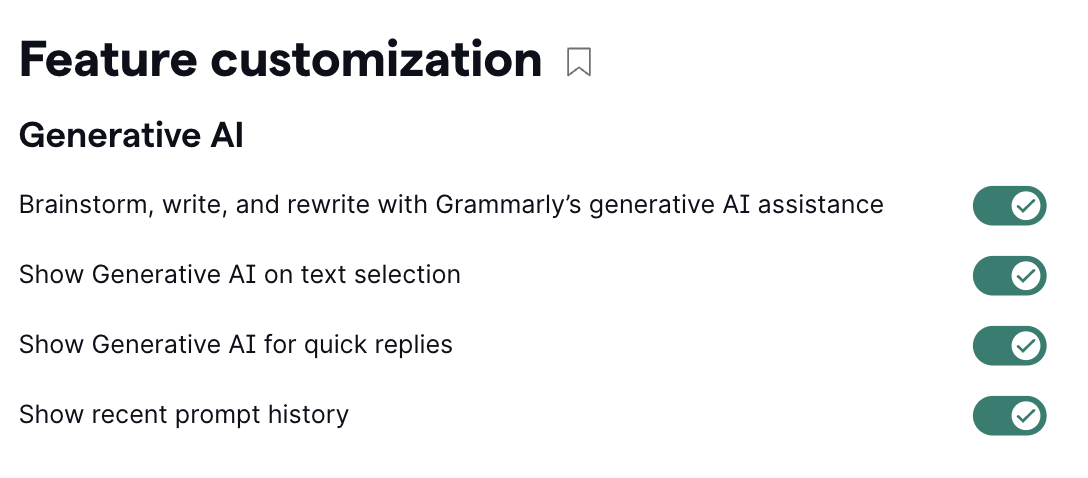Click checkmark knob on prompt history toggle
The width and height of the screenshot is (1088, 478).
[x=1026, y=416]
